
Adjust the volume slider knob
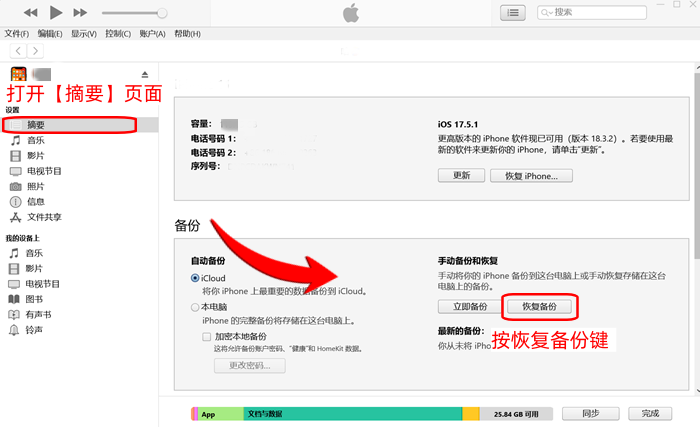pos(162,13)
